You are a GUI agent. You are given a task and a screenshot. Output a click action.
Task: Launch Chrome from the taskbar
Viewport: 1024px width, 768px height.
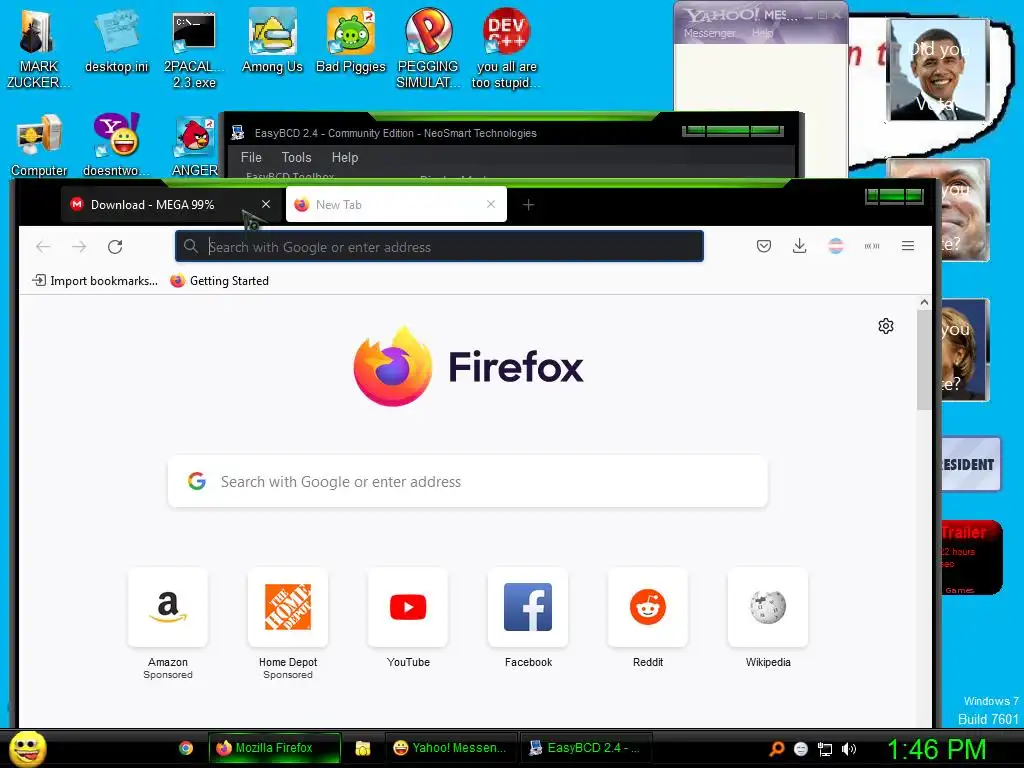click(x=186, y=748)
